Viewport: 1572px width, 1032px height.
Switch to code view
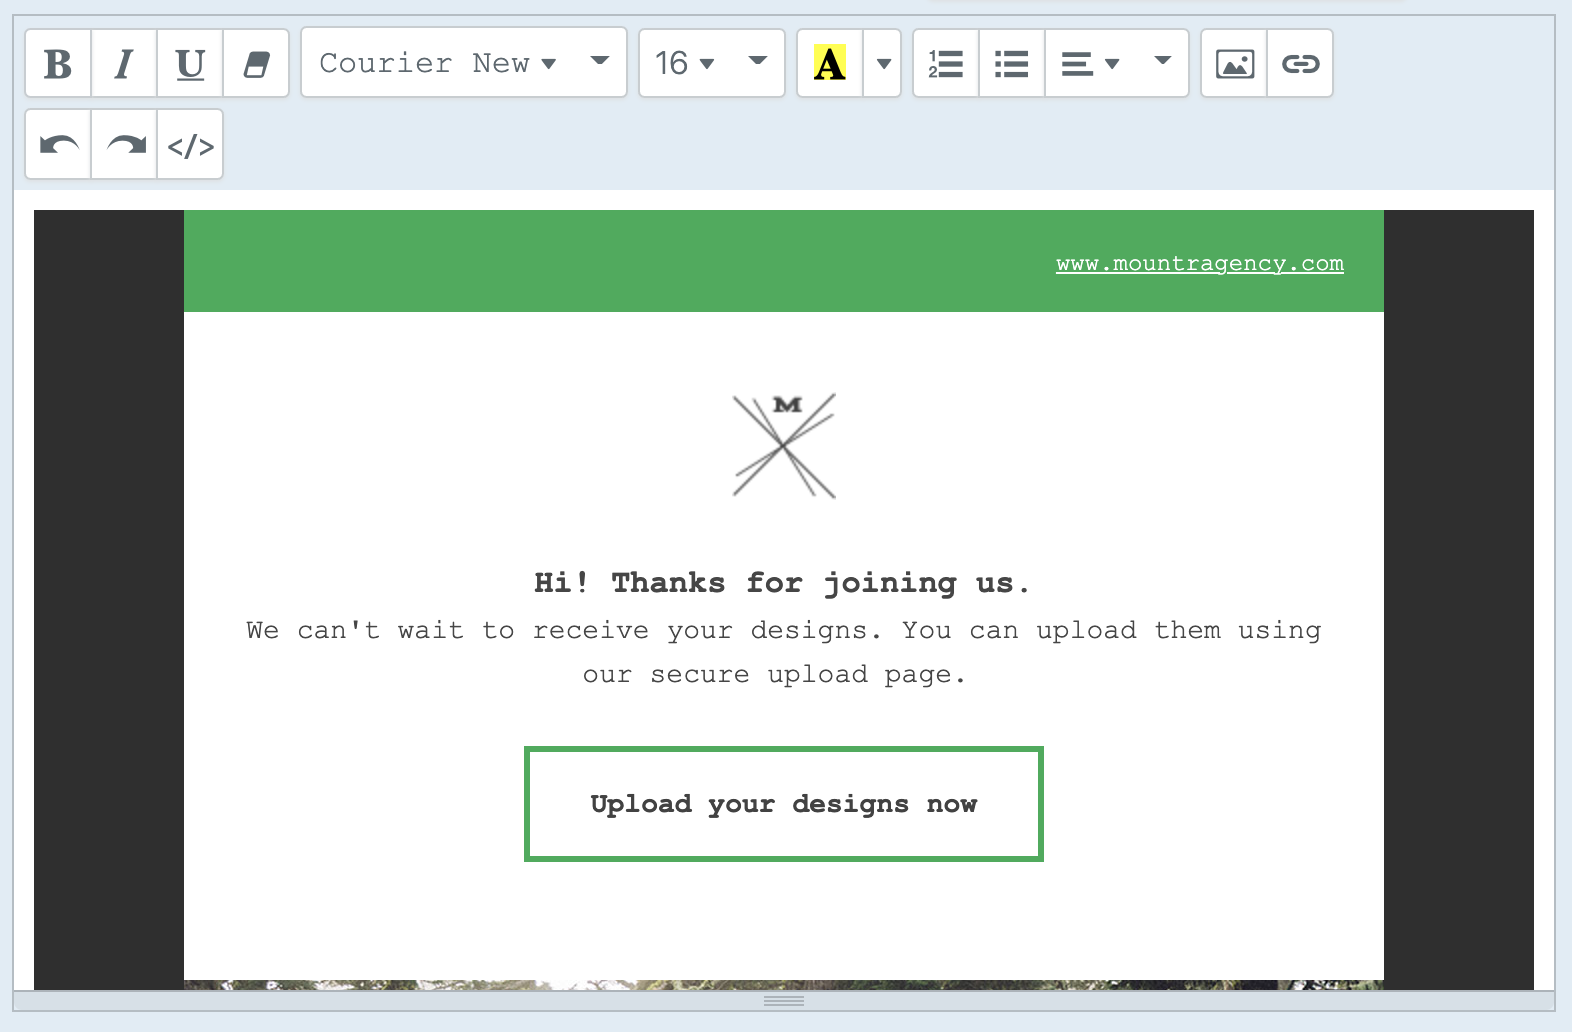coord(190,145)
